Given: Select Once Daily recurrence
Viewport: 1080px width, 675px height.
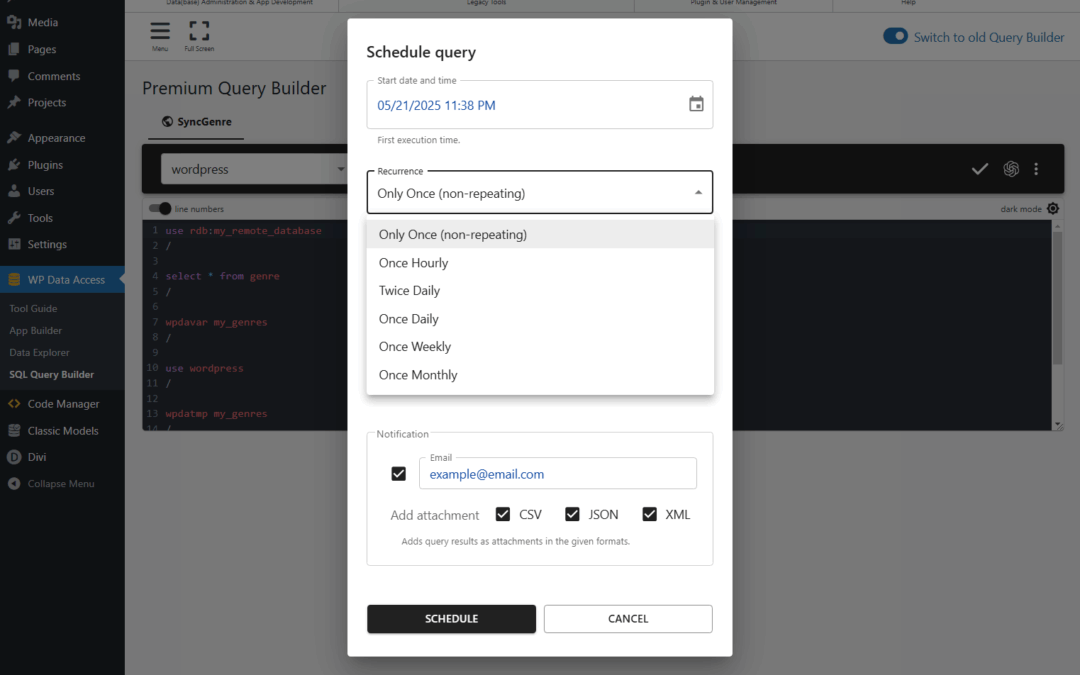Looking at the screenshot, I should (540, 319).
